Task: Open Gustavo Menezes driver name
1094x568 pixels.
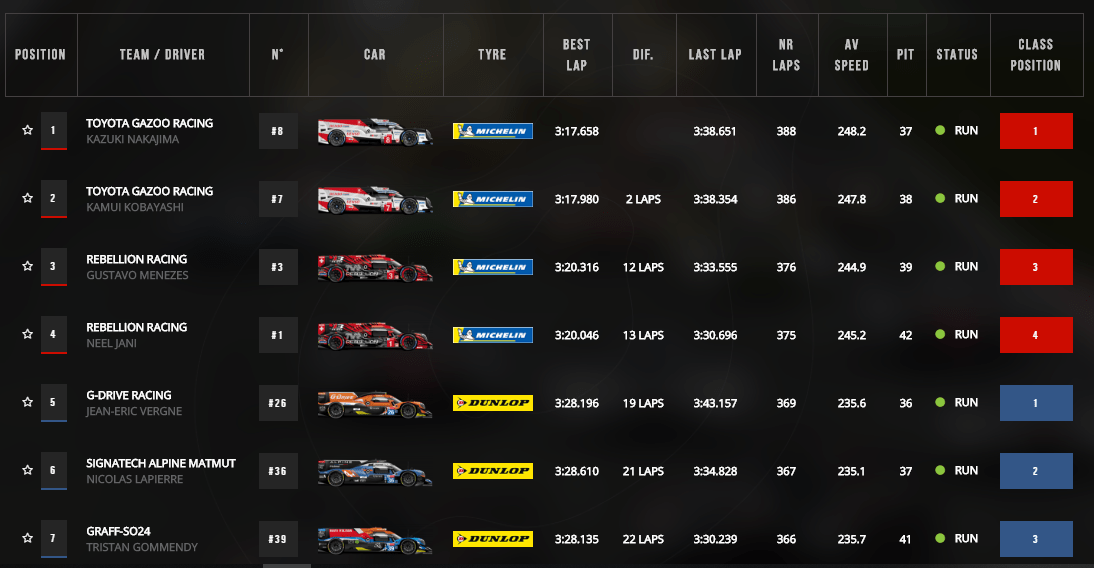Action: point(137,276)
